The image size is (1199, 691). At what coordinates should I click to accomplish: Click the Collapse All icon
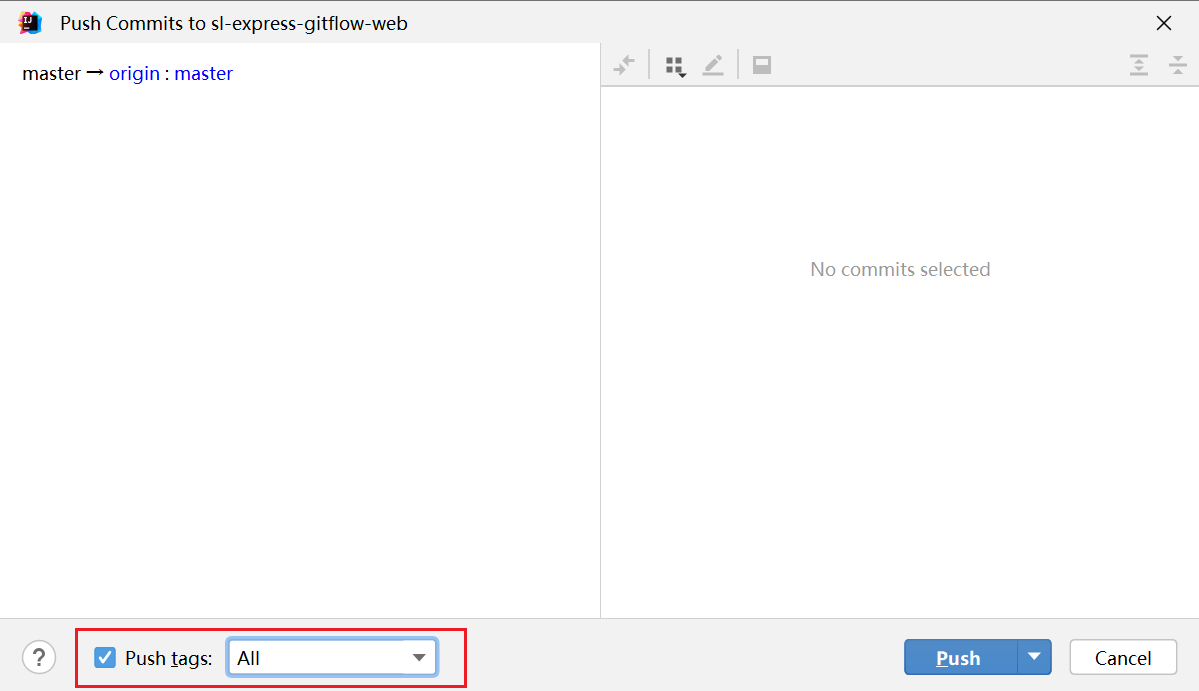tap(1178, 65)
